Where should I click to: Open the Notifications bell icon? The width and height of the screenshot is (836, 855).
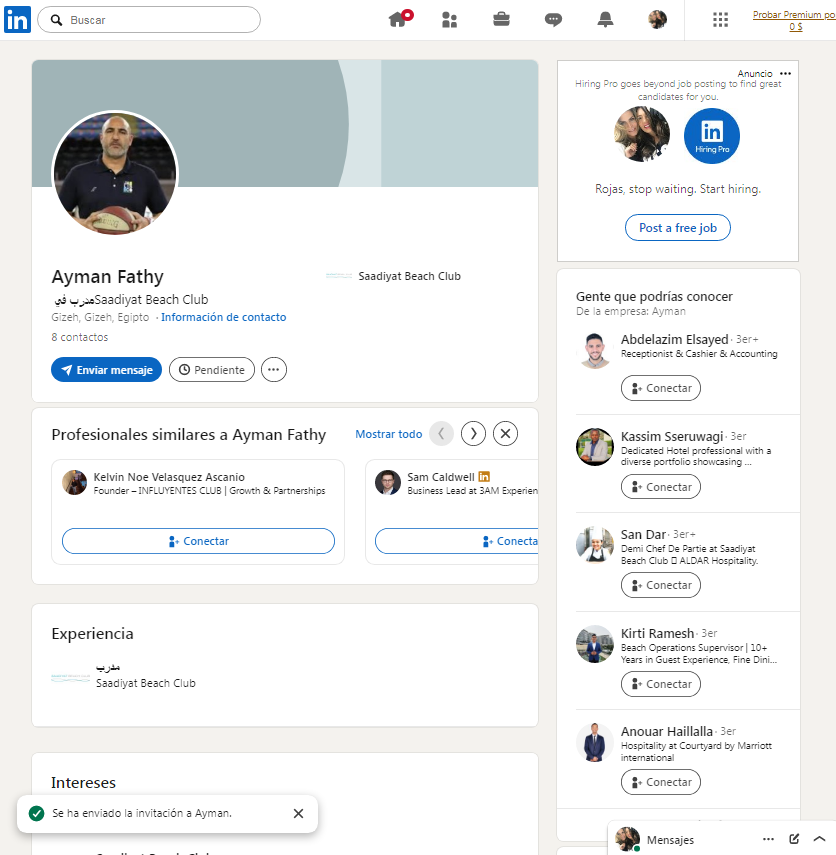605,20
